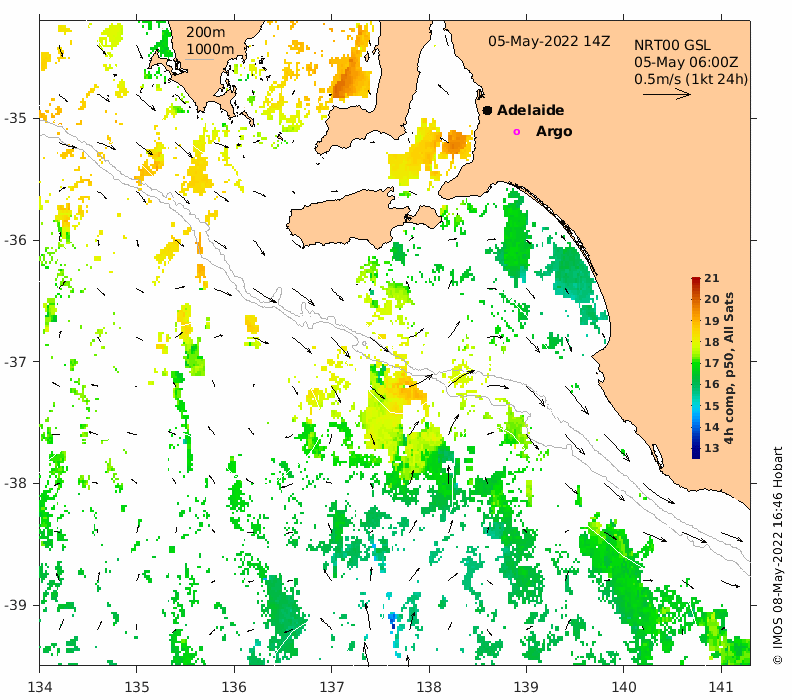Click the latitude label -38
This screenshot has height=700, width=792.
coord(15,483)
